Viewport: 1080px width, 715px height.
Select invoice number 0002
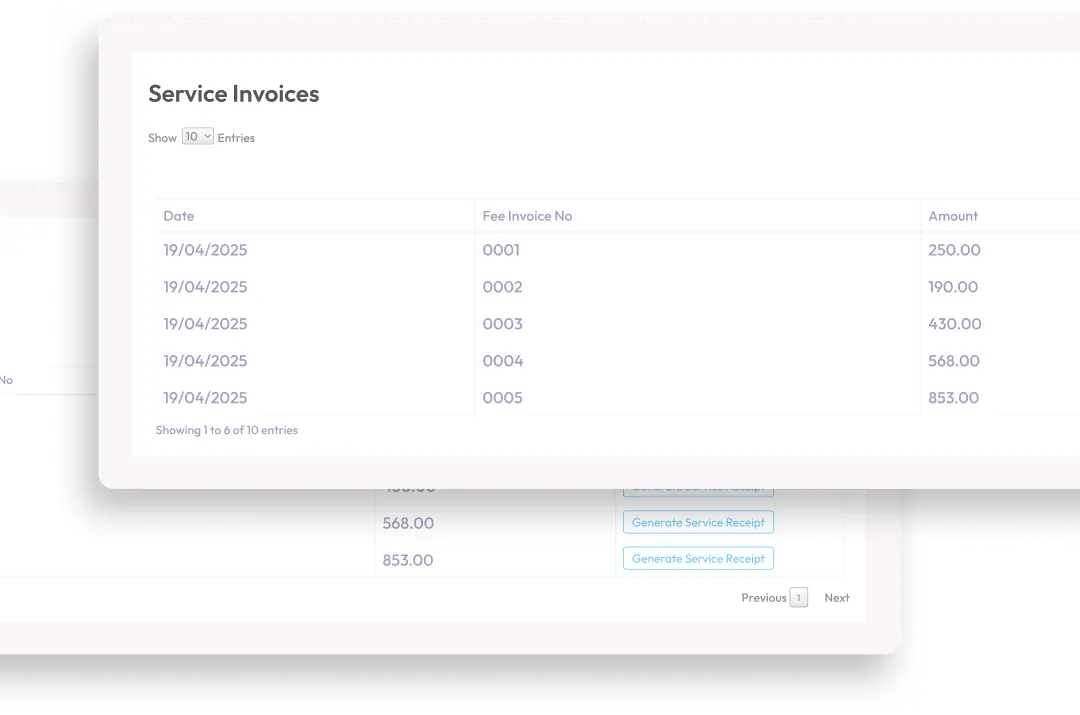coord(502,287)
